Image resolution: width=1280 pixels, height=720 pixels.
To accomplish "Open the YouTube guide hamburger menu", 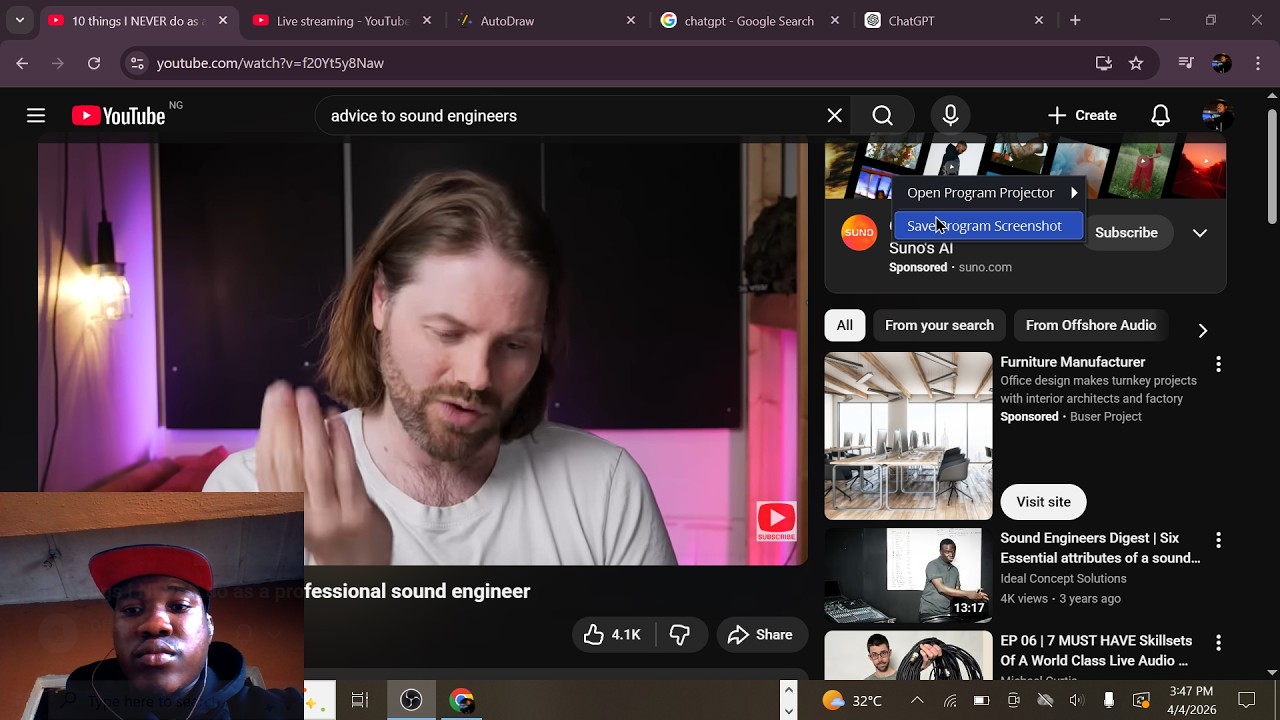I will (x=36, y=116).
